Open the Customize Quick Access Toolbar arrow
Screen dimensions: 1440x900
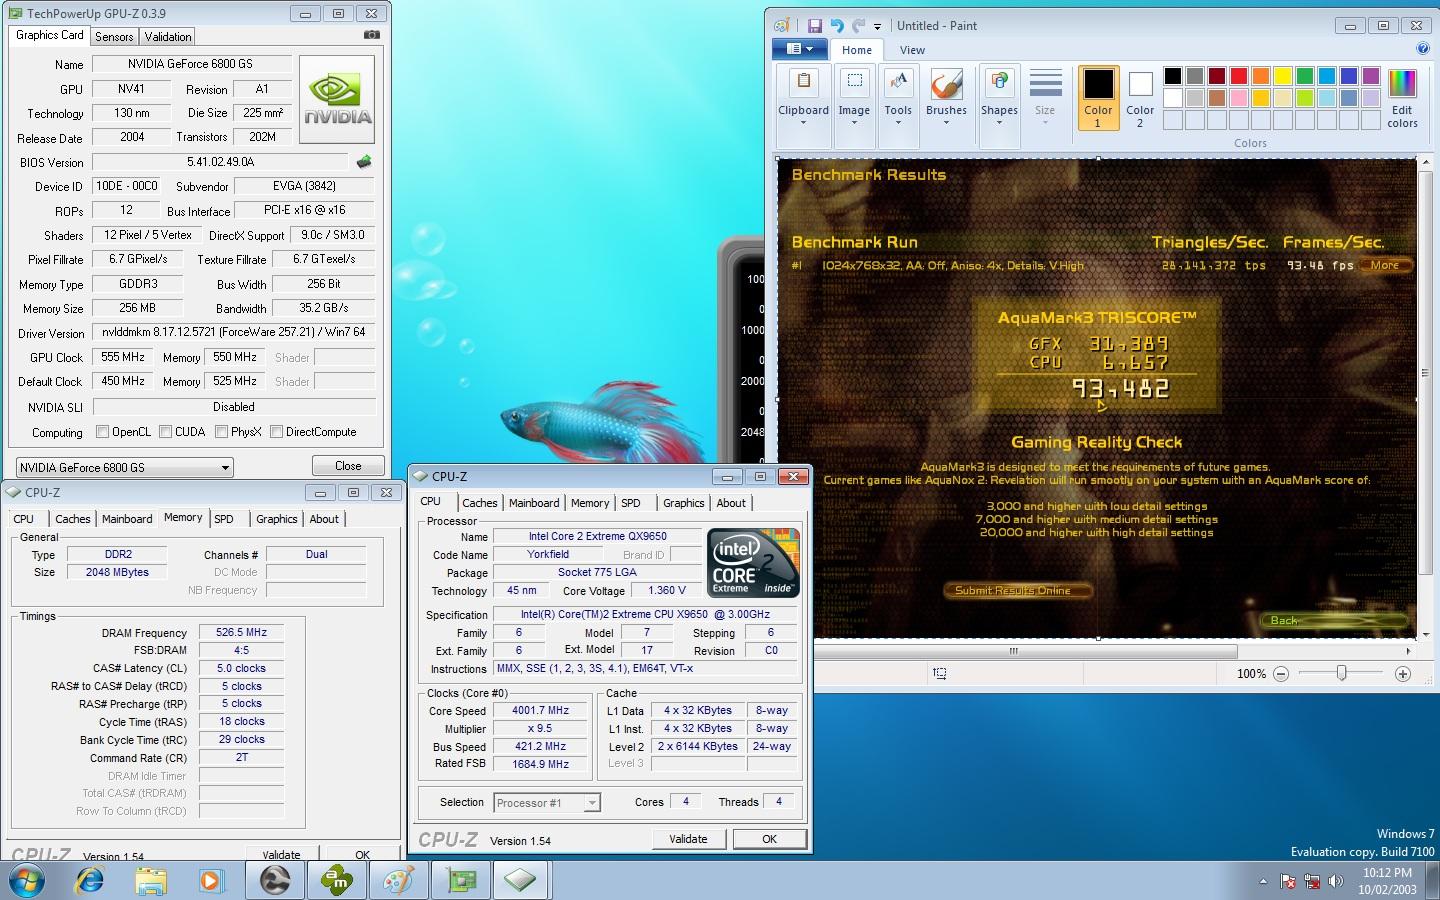click(x=878, y=27)
